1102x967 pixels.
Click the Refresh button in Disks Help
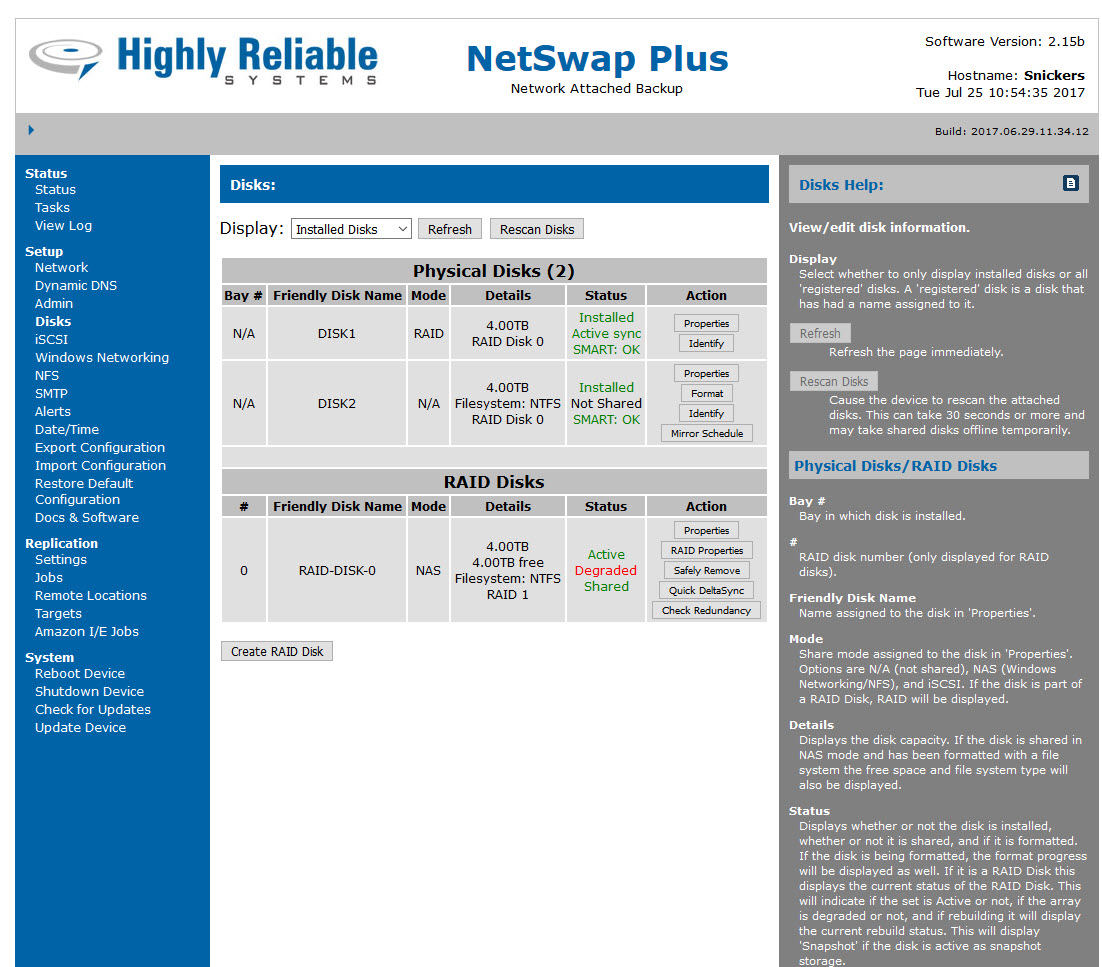[x=819, y=333]
